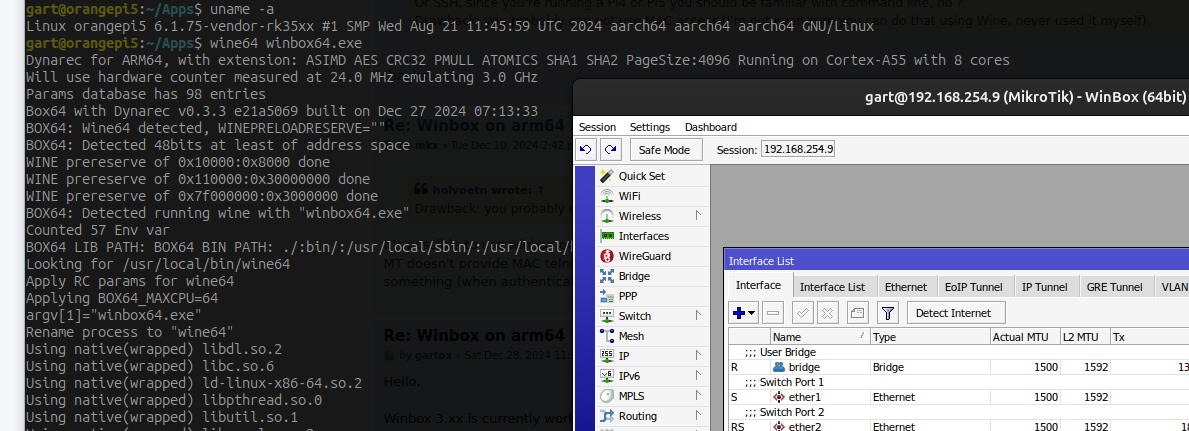This screenshot has height=431, width=1189.
Task: Click the 'RS' flag of ether2 row
Action: [737, 426]
